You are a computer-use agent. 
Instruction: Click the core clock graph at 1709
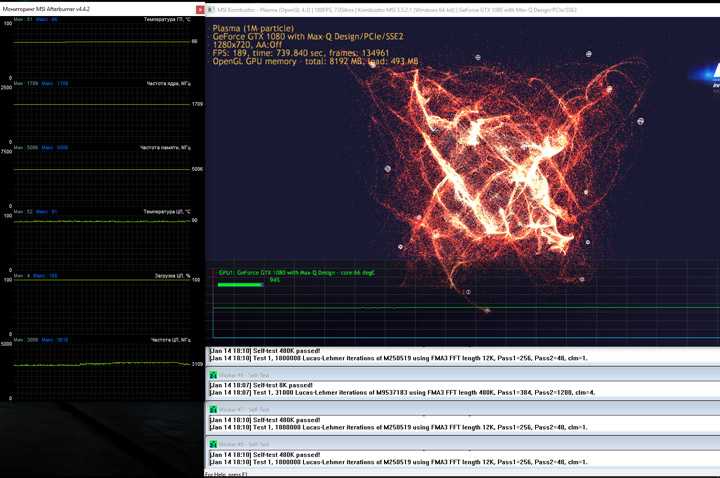pos(100,104)
